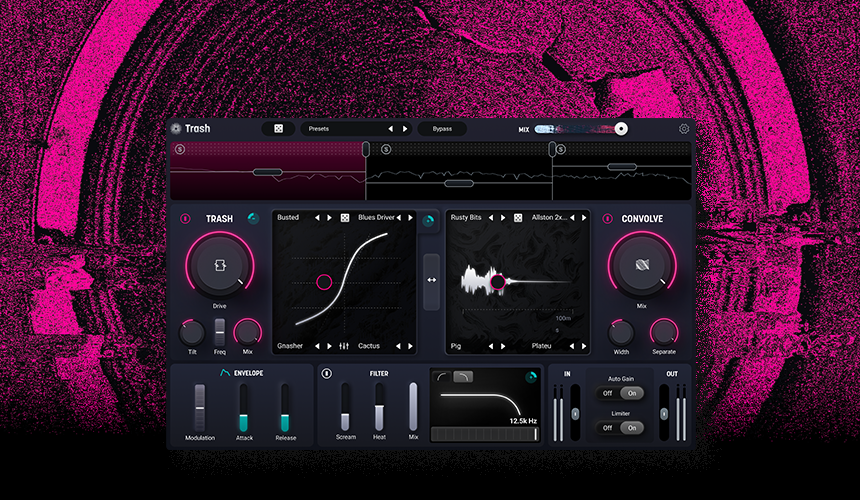Image resolution: width=860 pixels, height=500 pixels.
Task: Click the convolve XY pad pink node
Action: [x=497, y=282]
